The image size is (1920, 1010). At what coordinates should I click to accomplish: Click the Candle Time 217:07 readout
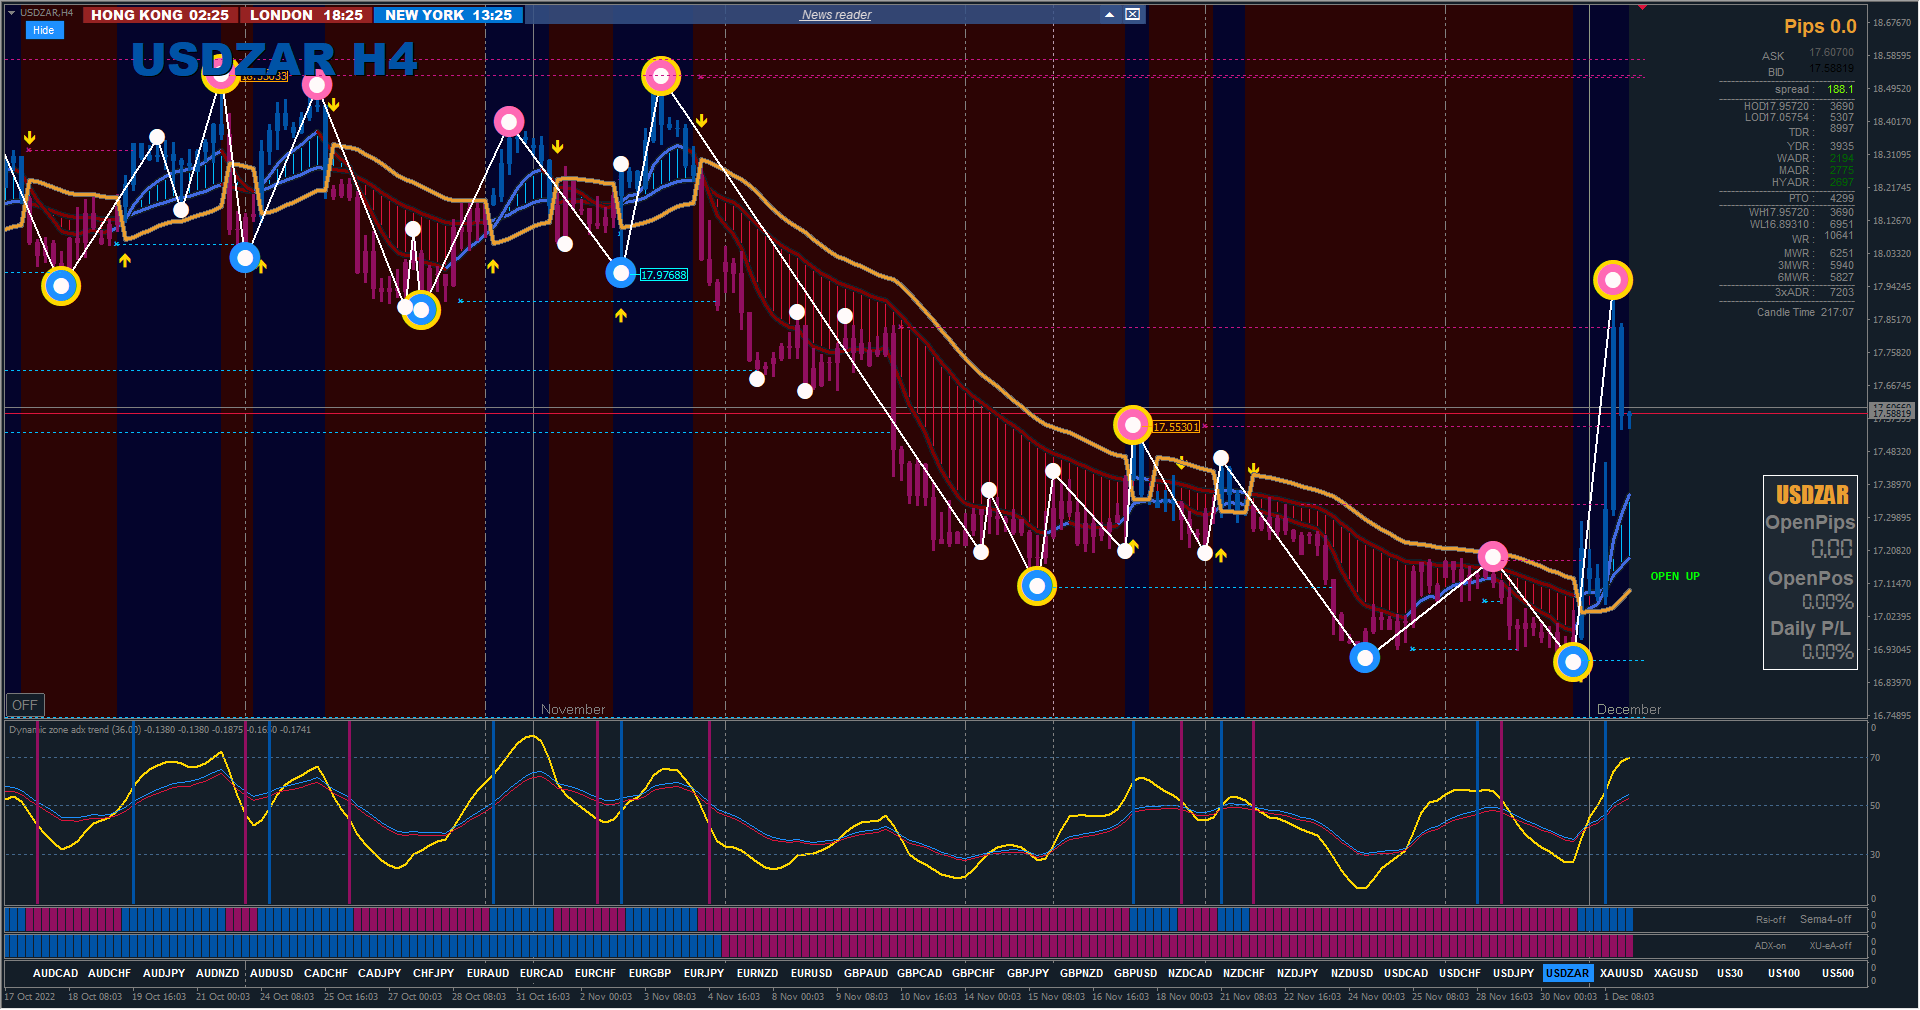point(1805,312)
